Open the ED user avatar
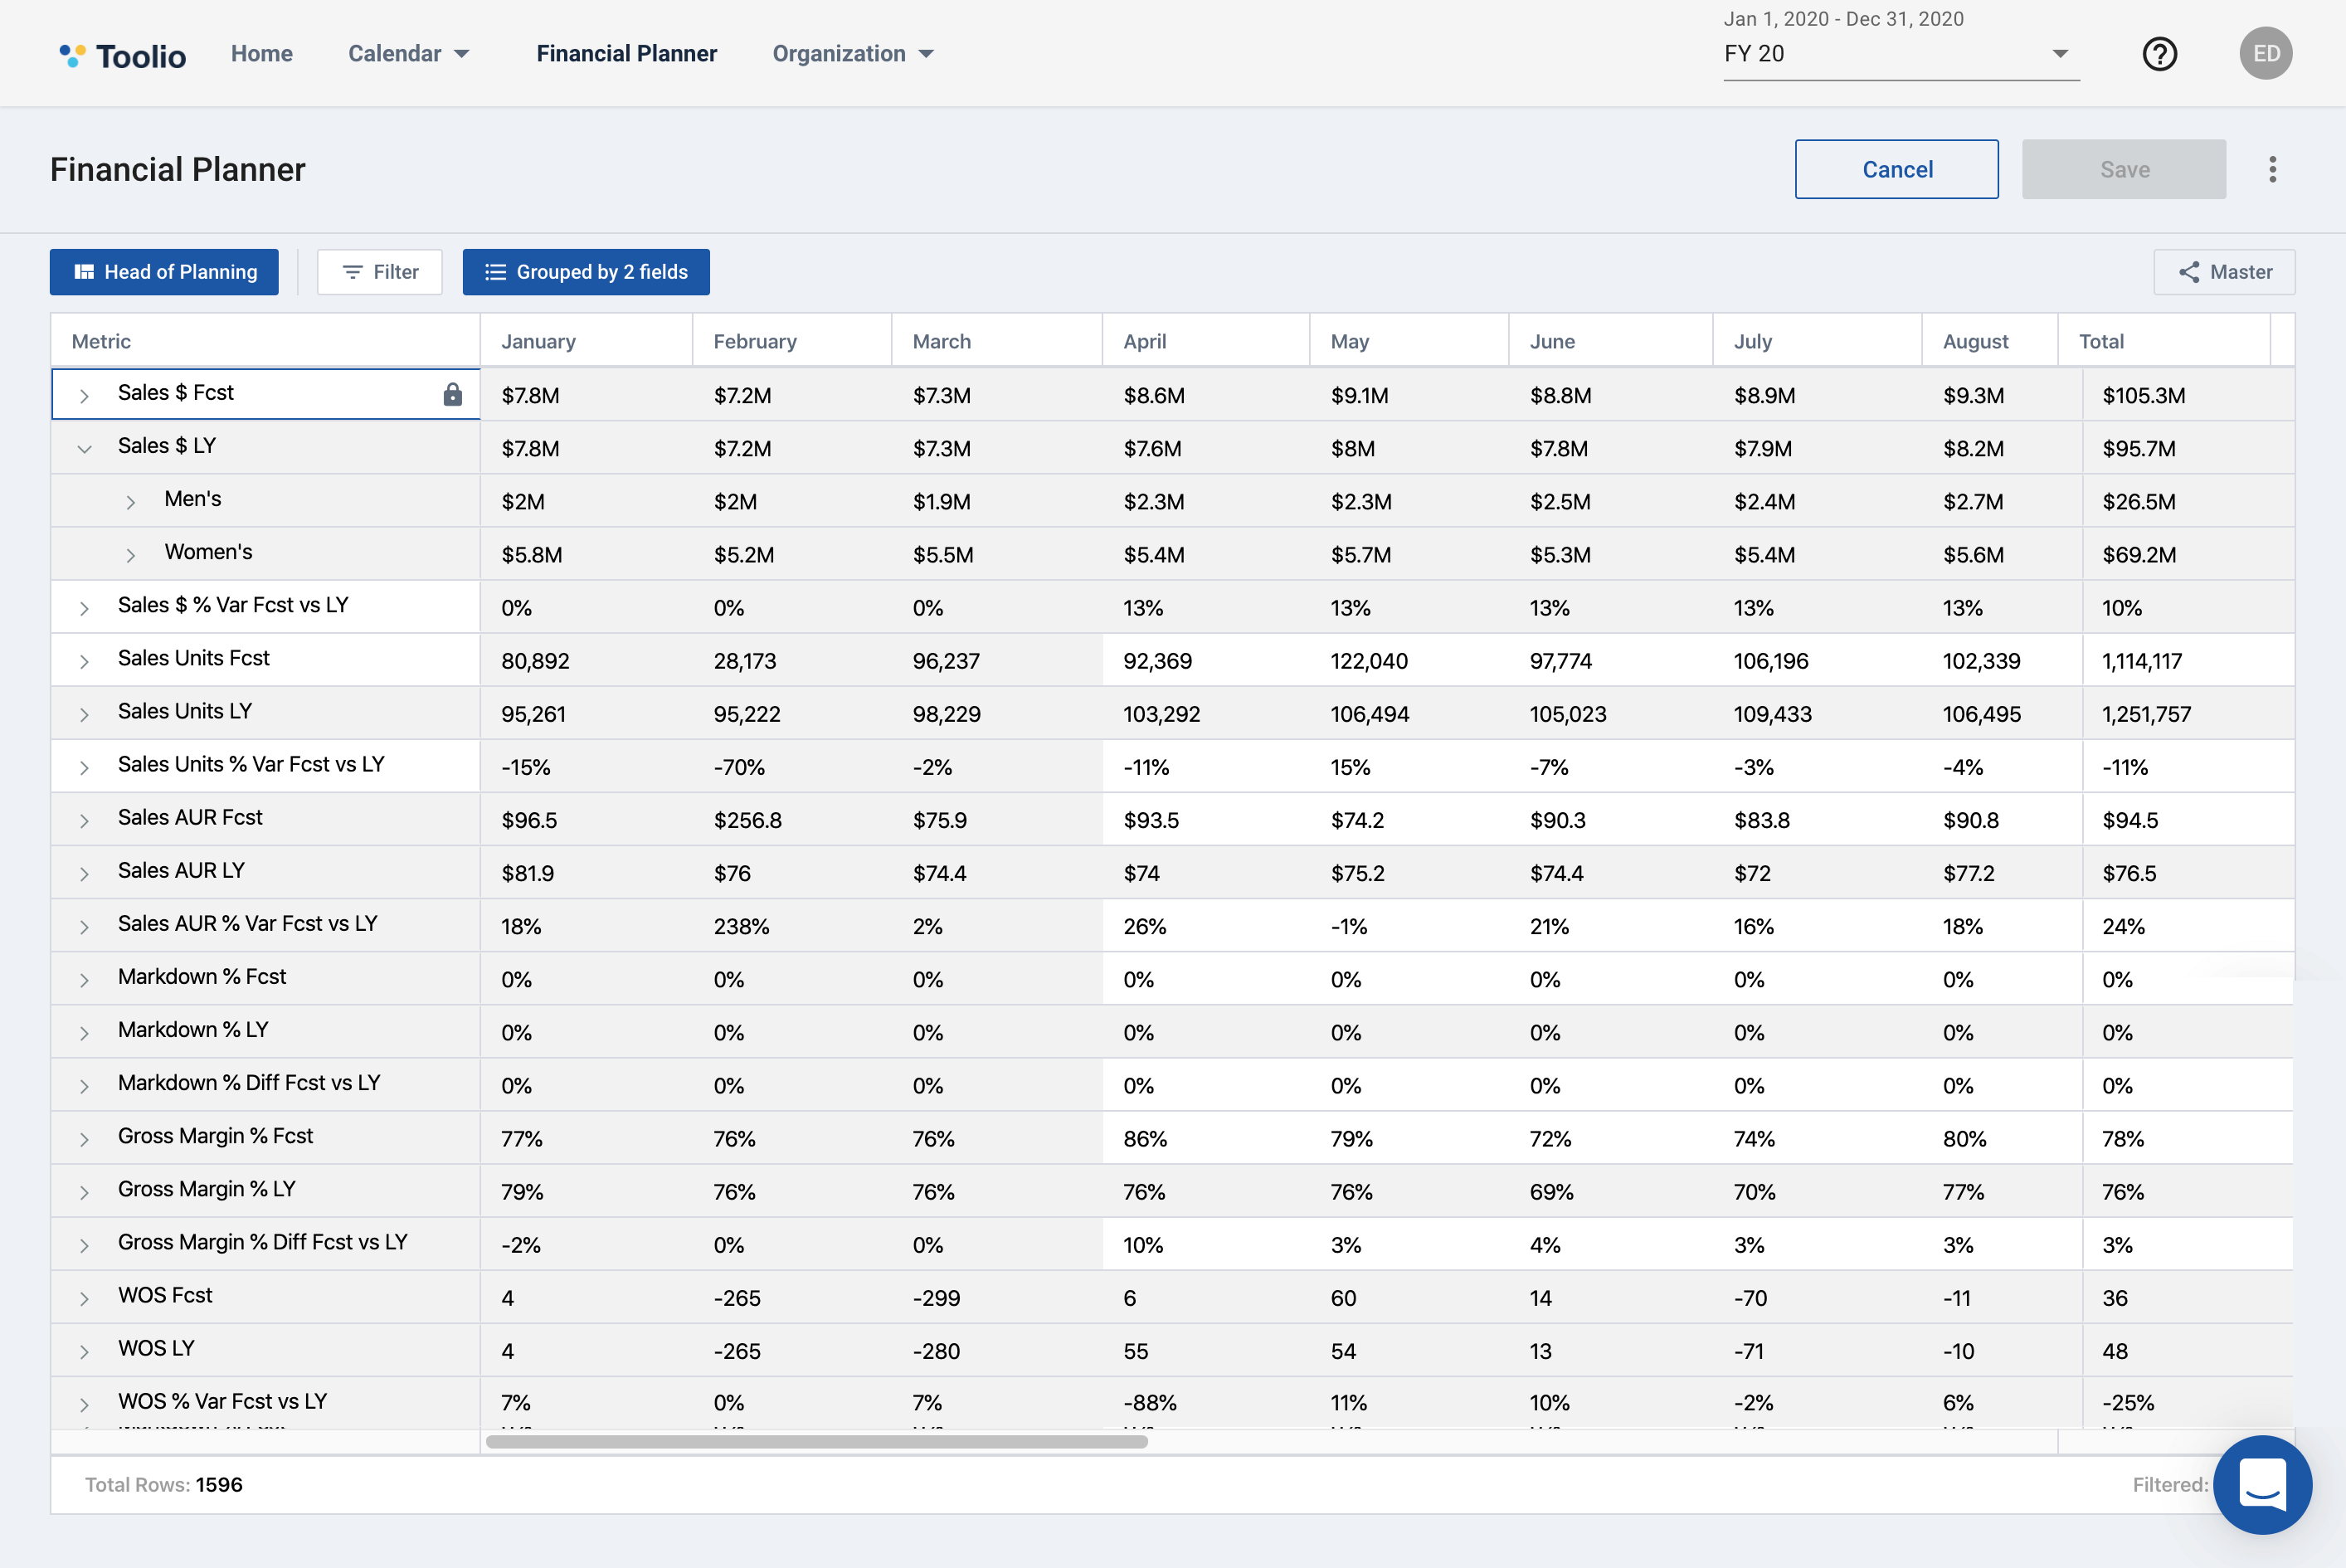Screen dimensions: 2346x1568 2266,54
